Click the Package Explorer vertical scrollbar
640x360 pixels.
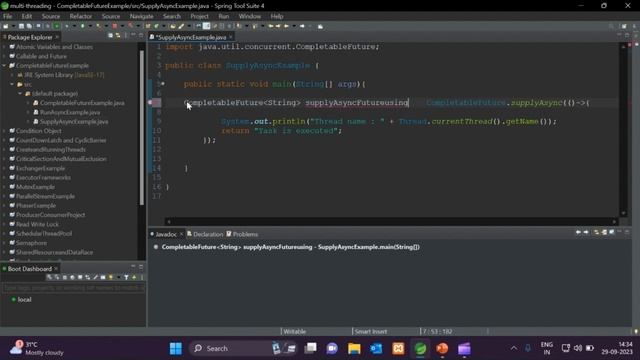pyautogui.click(x=142, y=127)
